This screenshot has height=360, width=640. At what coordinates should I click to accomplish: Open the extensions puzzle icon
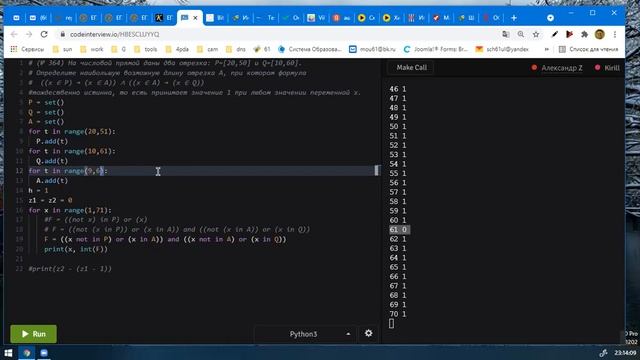point(584,35)
